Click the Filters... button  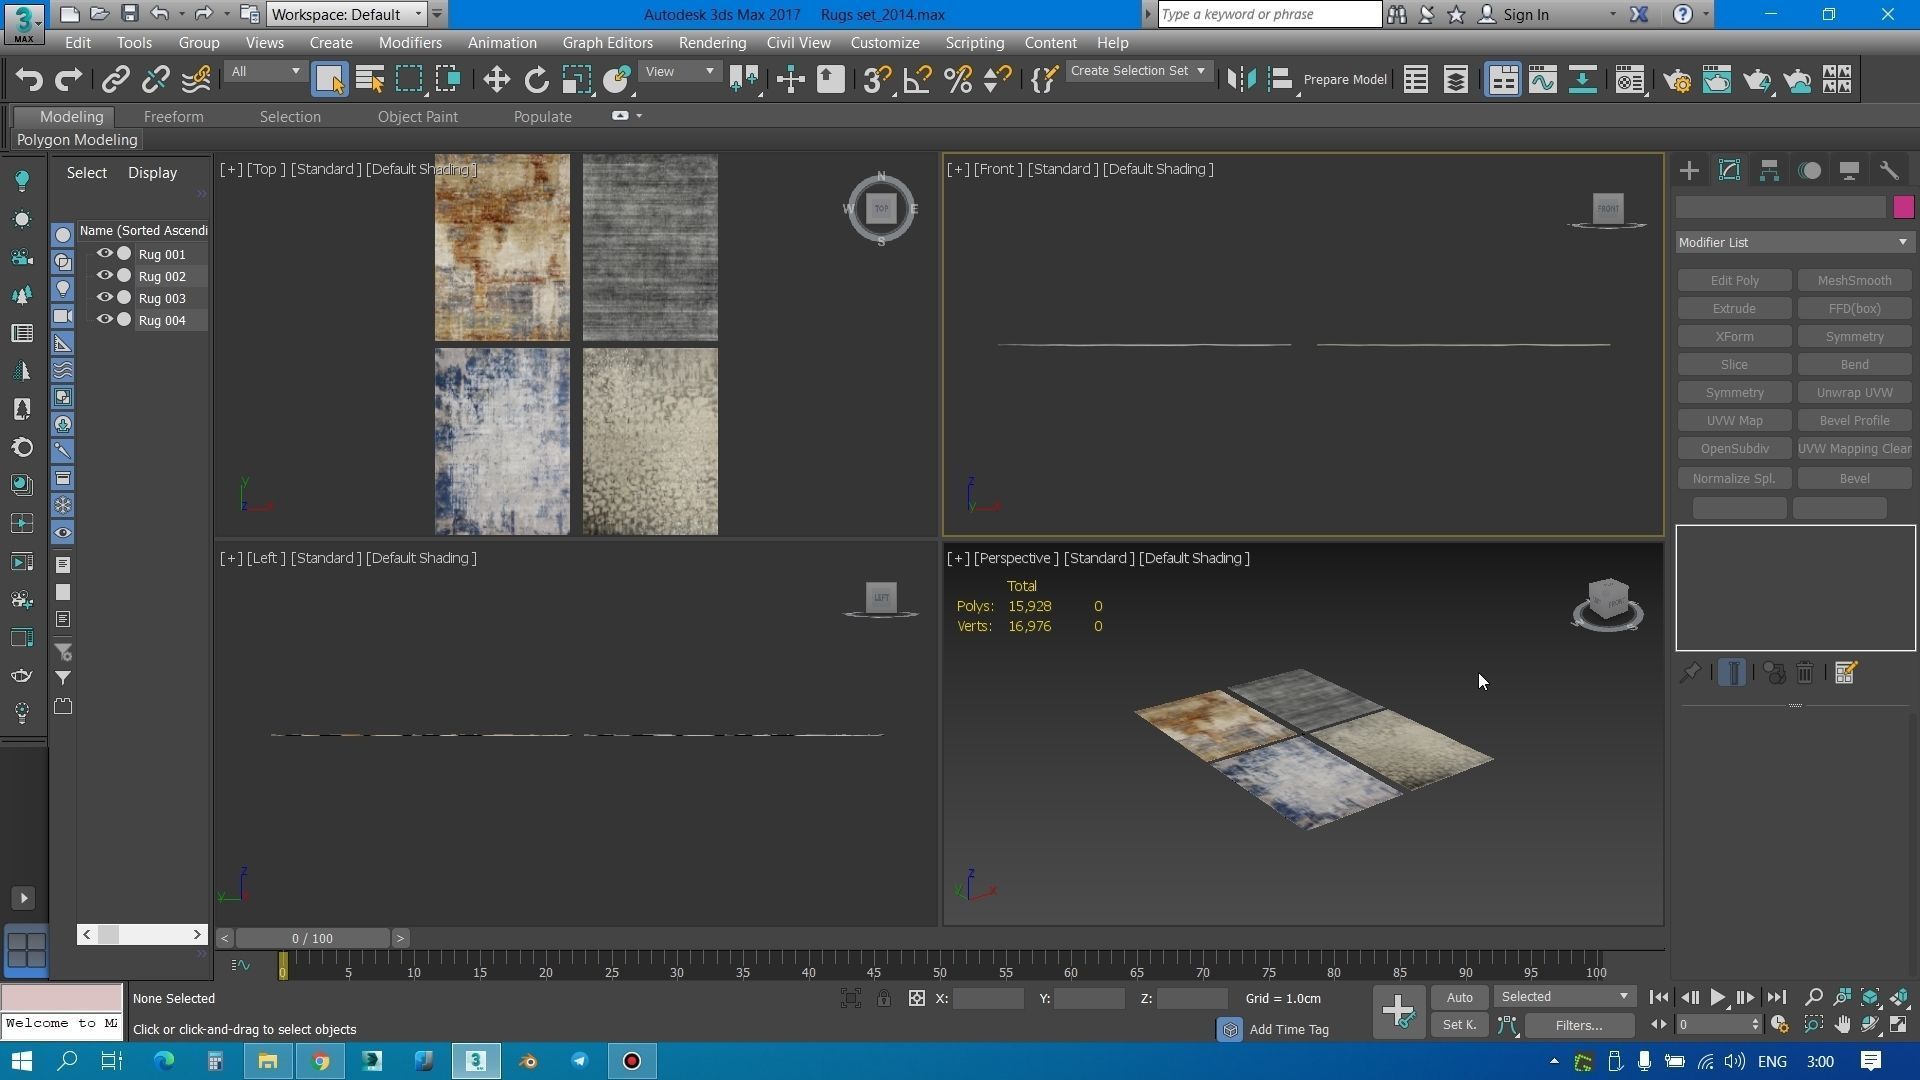click(x=1579, y=1025)
